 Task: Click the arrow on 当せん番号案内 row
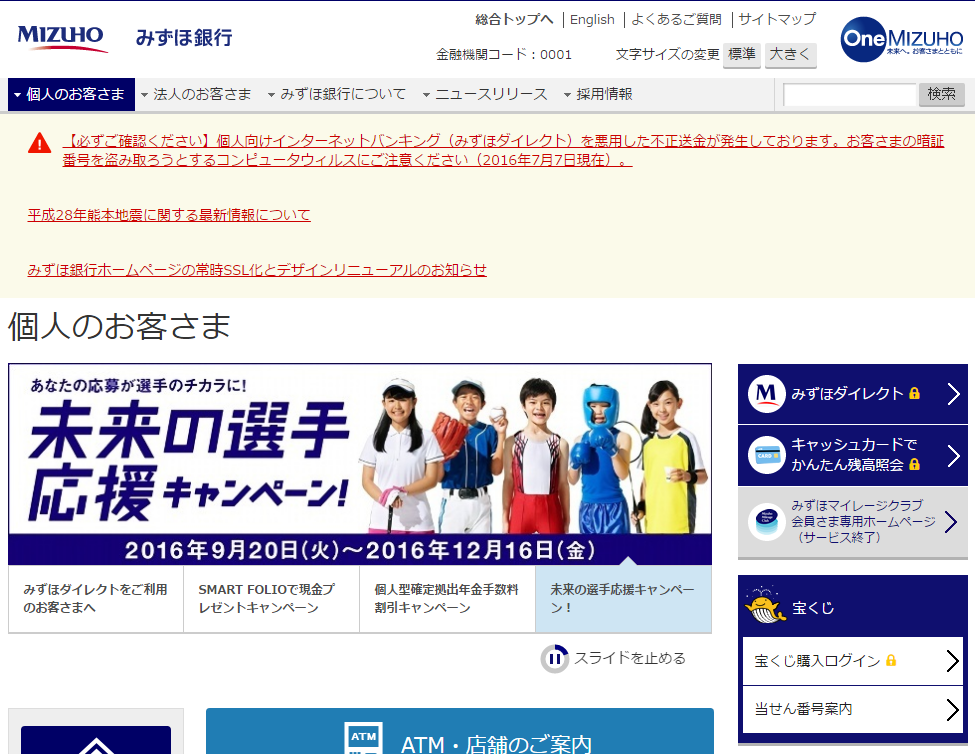pyautogui.click(x=952, y=709)
